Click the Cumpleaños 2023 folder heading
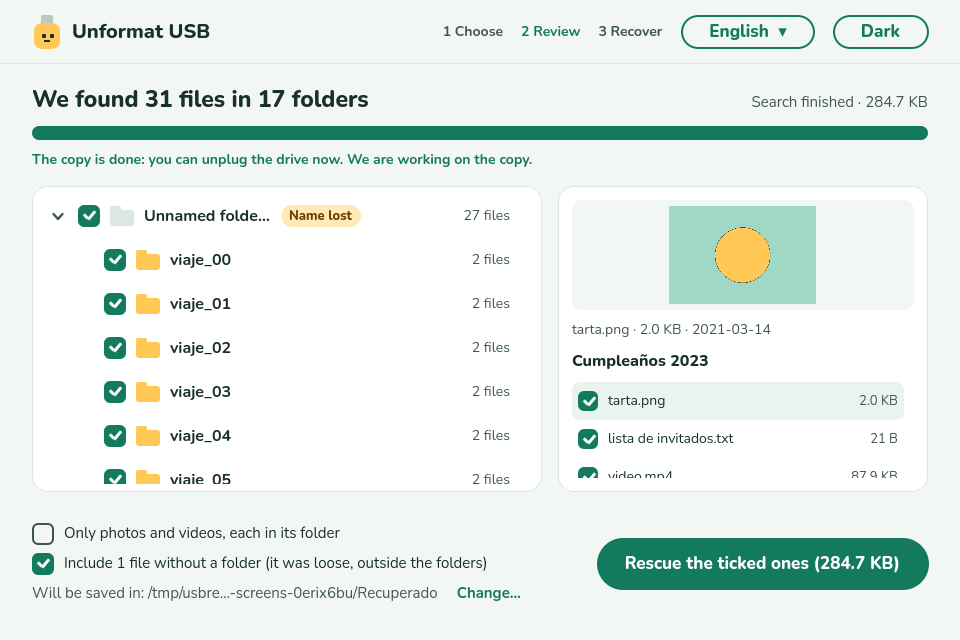960x640 pixels. (x=640, y=361)
